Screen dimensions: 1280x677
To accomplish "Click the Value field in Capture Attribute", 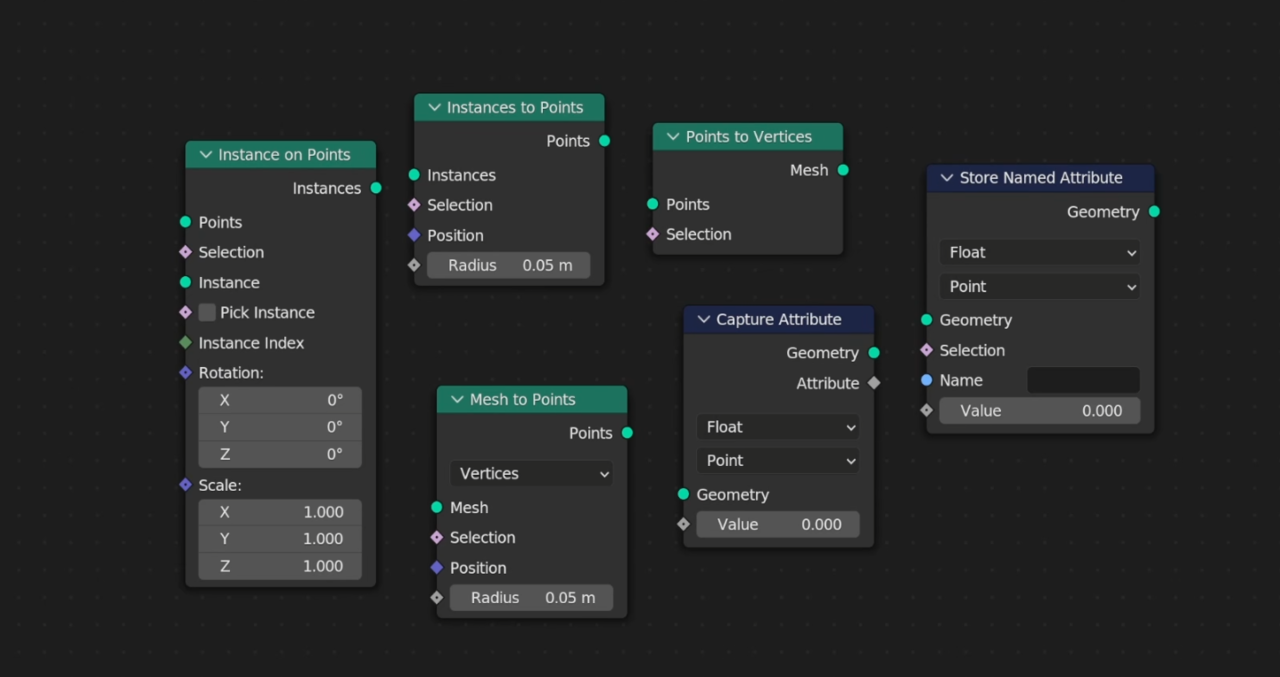I will tap(778, 525).
